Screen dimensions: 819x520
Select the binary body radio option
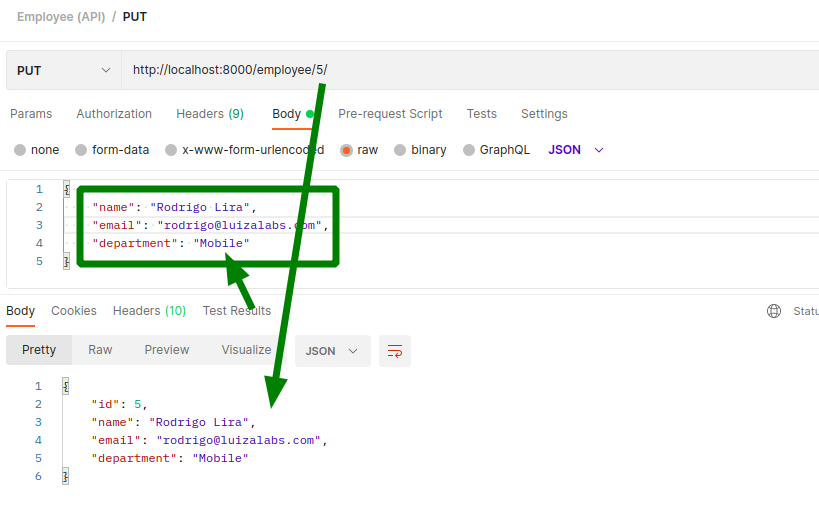(400, 150)
